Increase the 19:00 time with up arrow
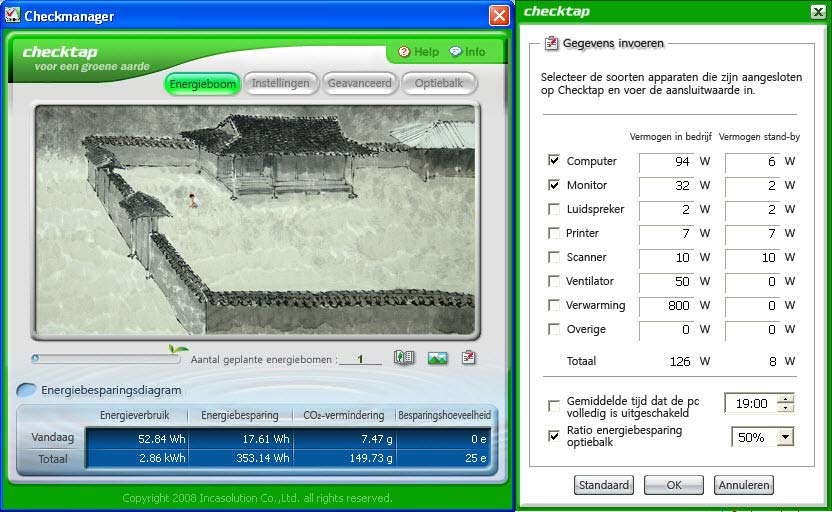832x512 pixels. click(x=786, y=399)
